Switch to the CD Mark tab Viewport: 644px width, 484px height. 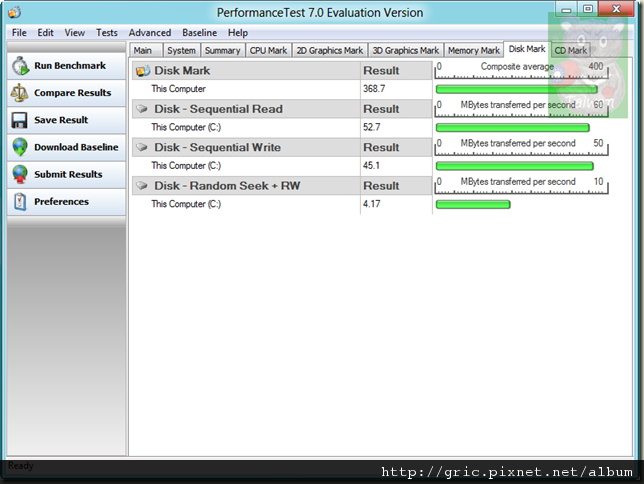click(x=570, y=50)
